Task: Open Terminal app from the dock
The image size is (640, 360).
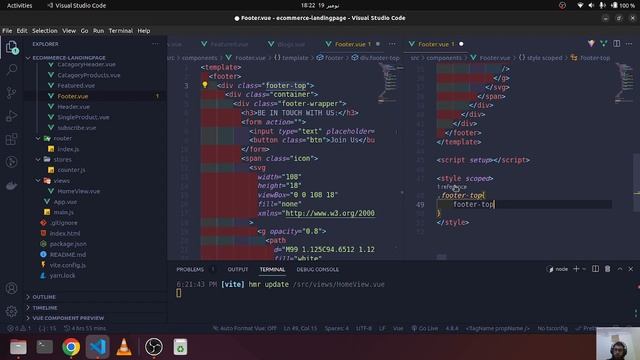Action: pyautogui.click(x=44, y=347)
